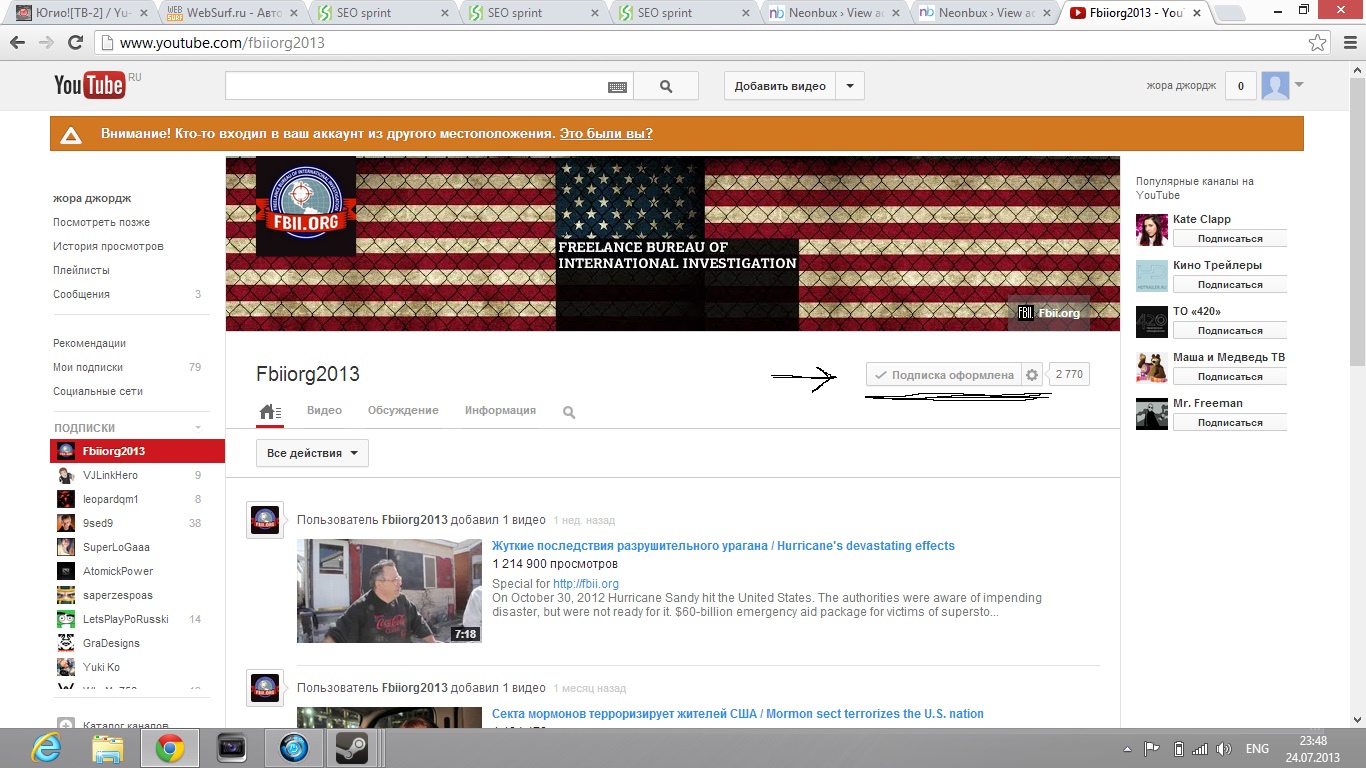The image size is (1366, 768).
Task: Switch to the WebSurf.ru browser tab
Action: [233, 13]
